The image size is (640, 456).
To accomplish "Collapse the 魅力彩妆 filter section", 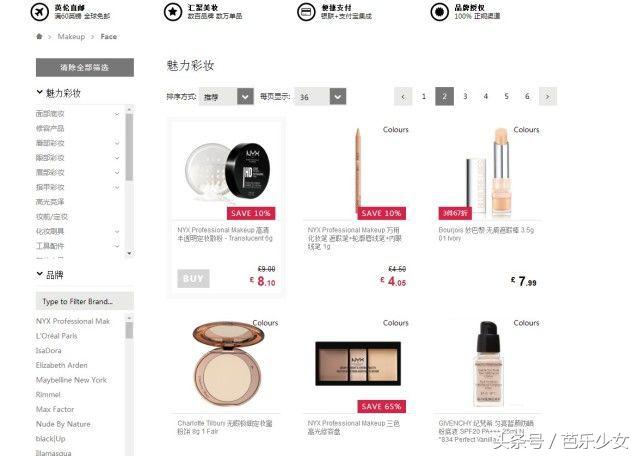I will coord(40,92).
